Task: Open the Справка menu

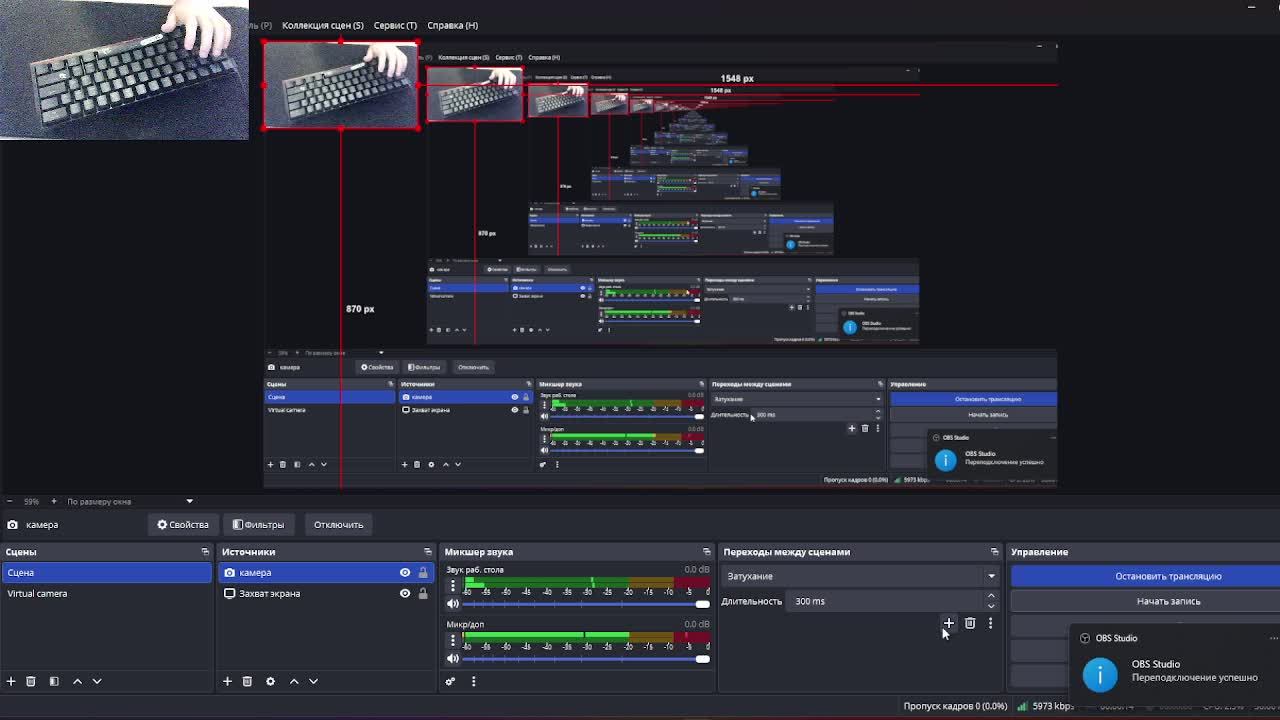Action: [452, 25]
